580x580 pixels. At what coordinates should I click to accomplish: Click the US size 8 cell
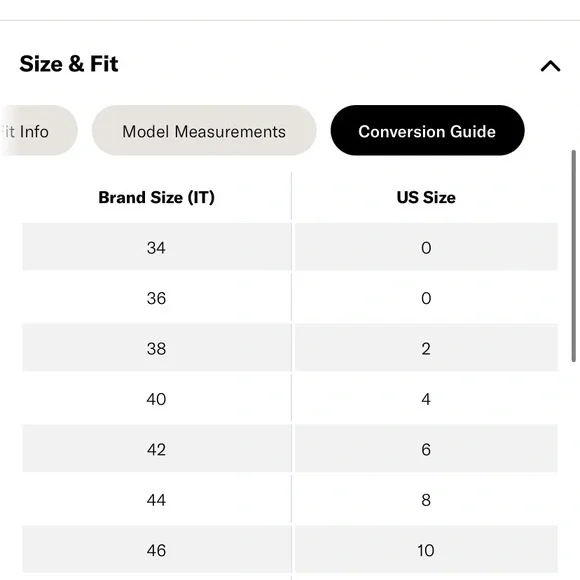[x=426, y=499]
